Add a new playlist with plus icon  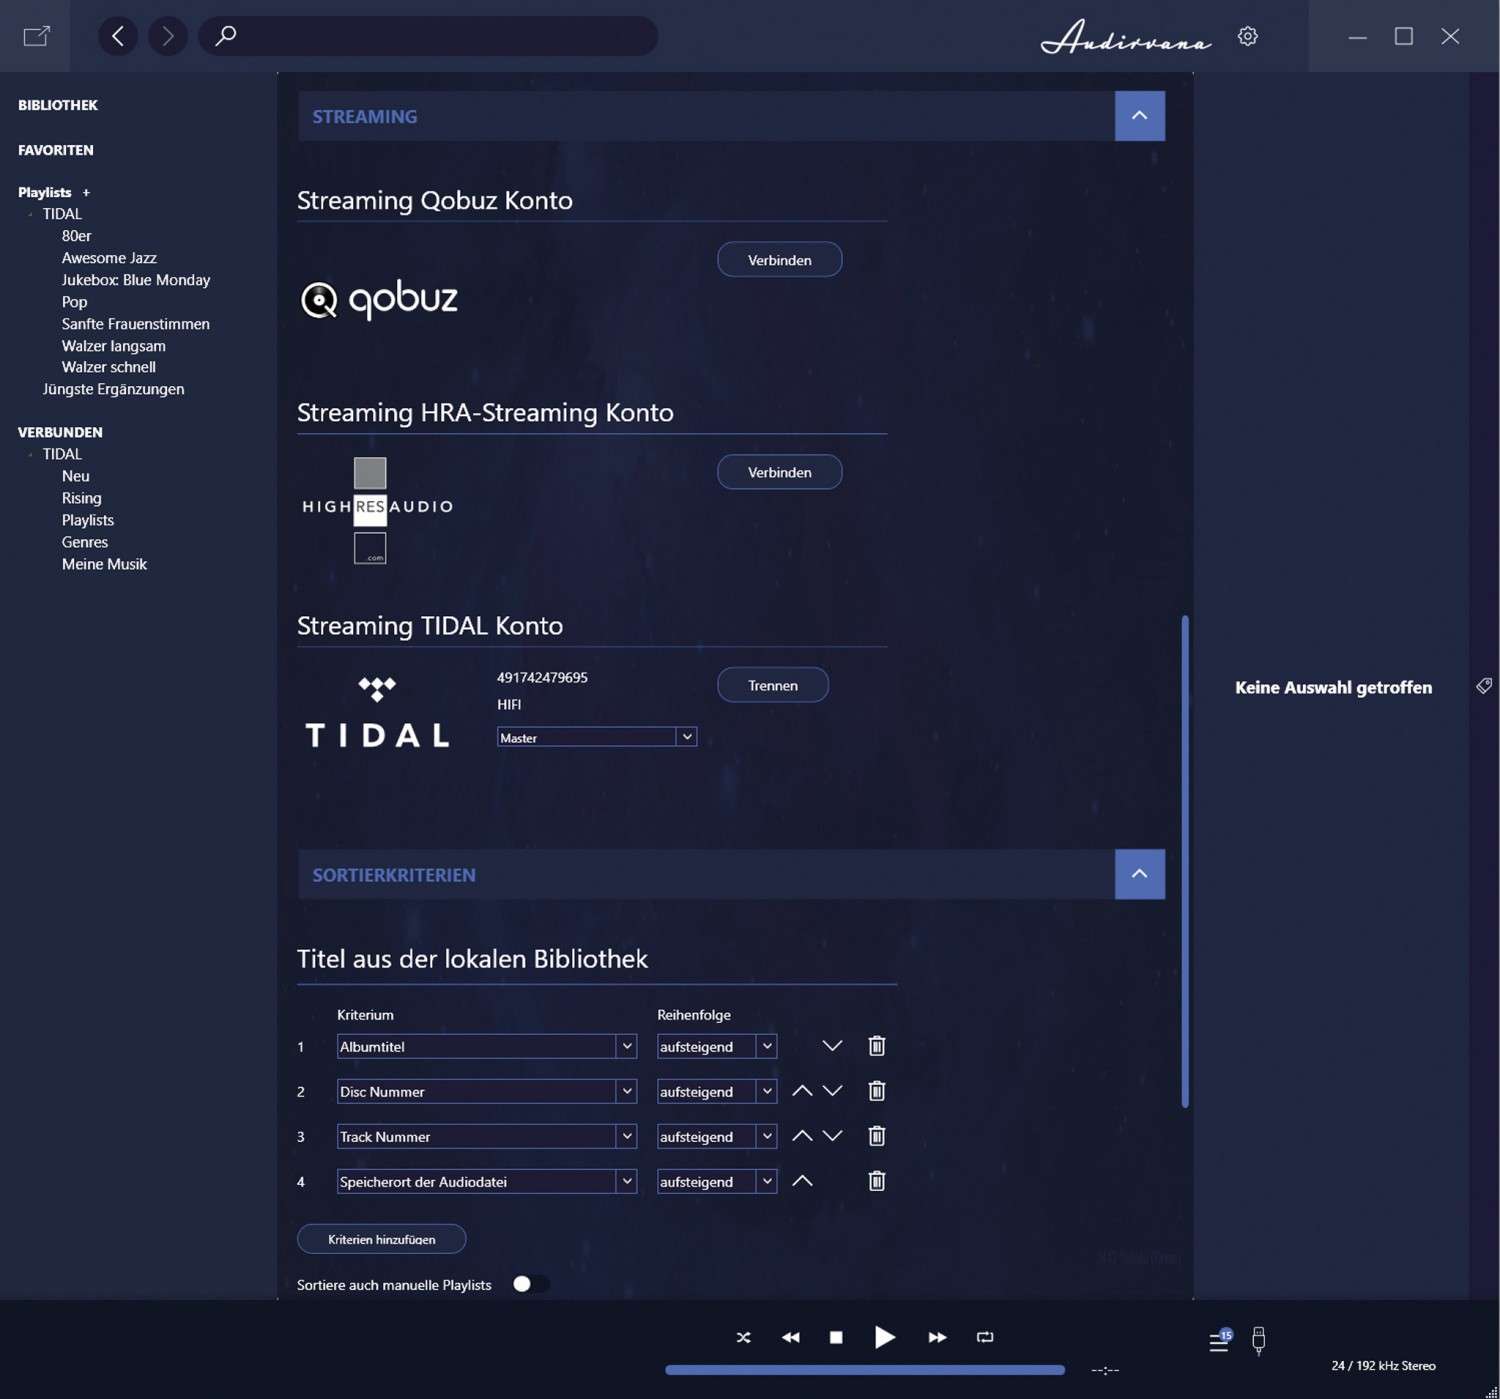[x=86, y=192]
